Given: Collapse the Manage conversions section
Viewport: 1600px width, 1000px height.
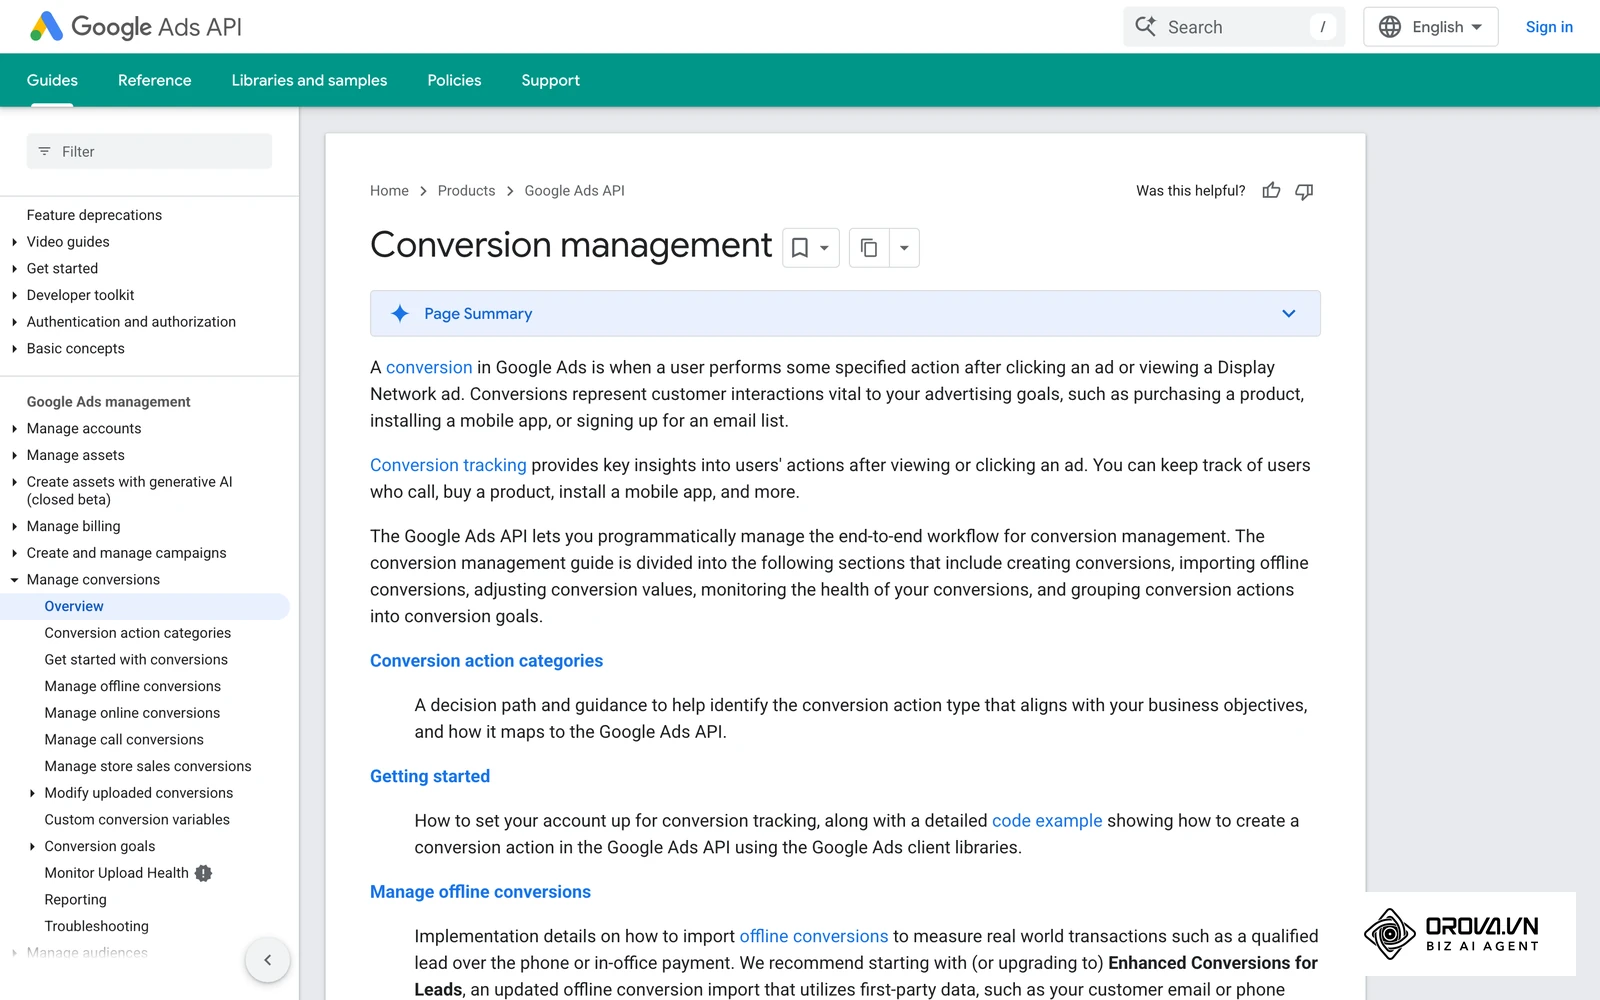Looking at the screenshot, I should click(x=14, y=580).
